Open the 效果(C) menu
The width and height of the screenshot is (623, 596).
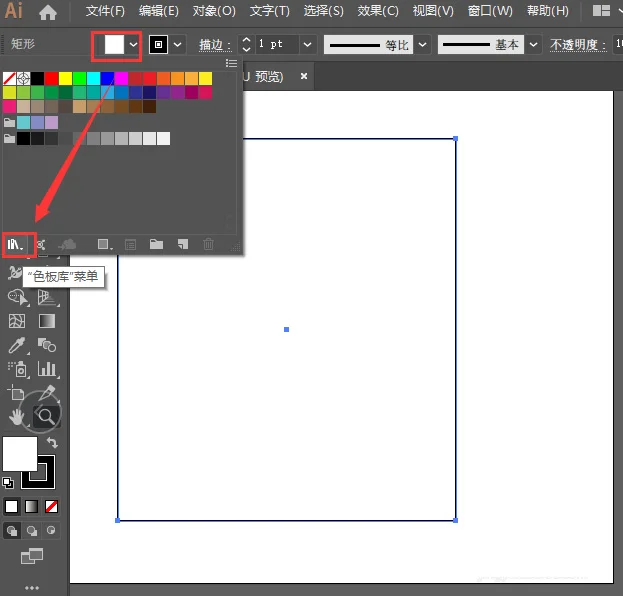point(377,11)
